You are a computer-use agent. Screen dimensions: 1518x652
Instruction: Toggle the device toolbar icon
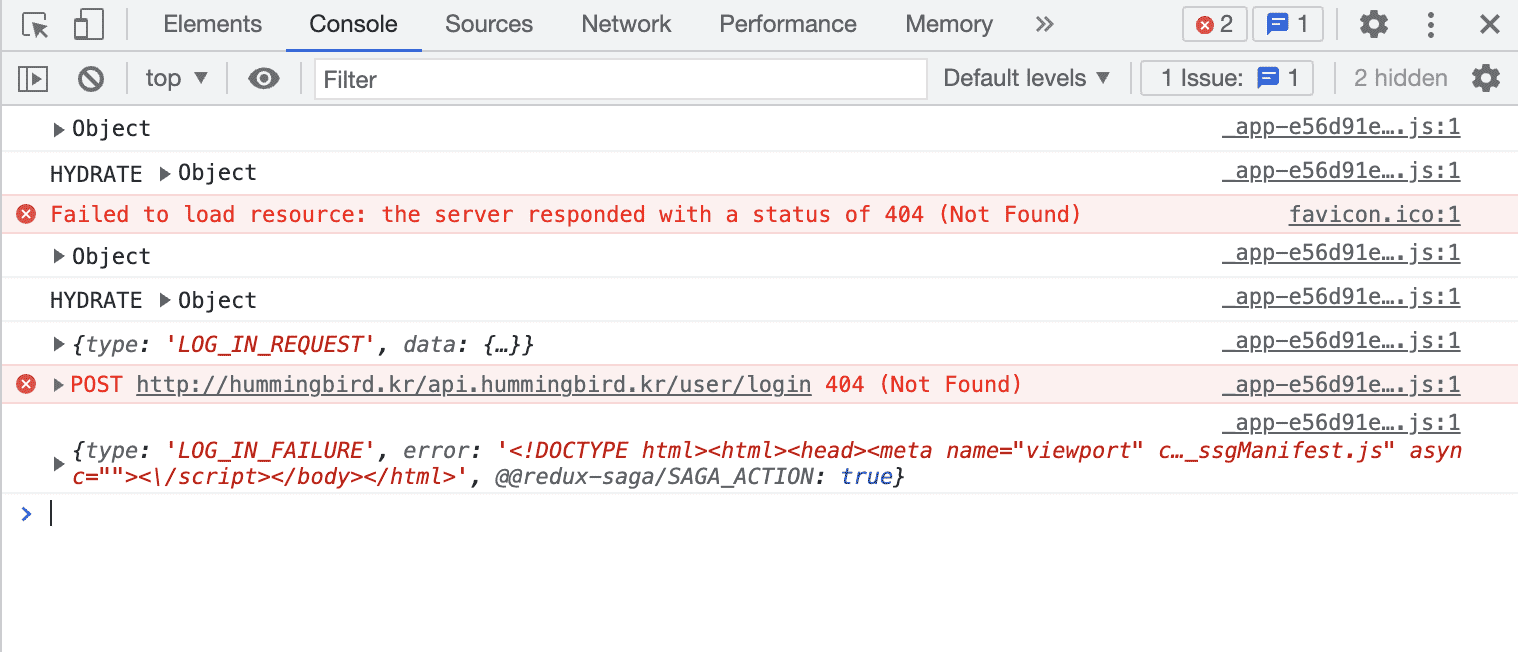point(90,25)
